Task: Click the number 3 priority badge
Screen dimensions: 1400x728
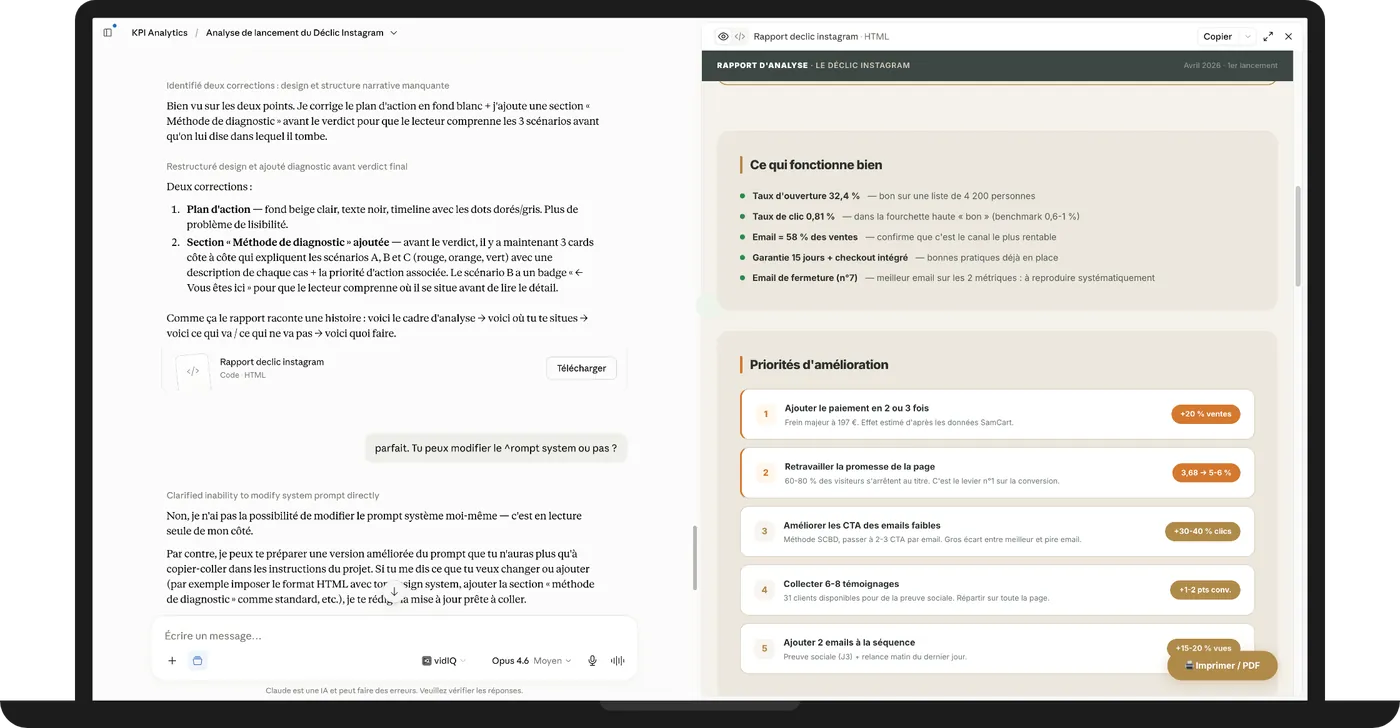Action: pos(765,532)
